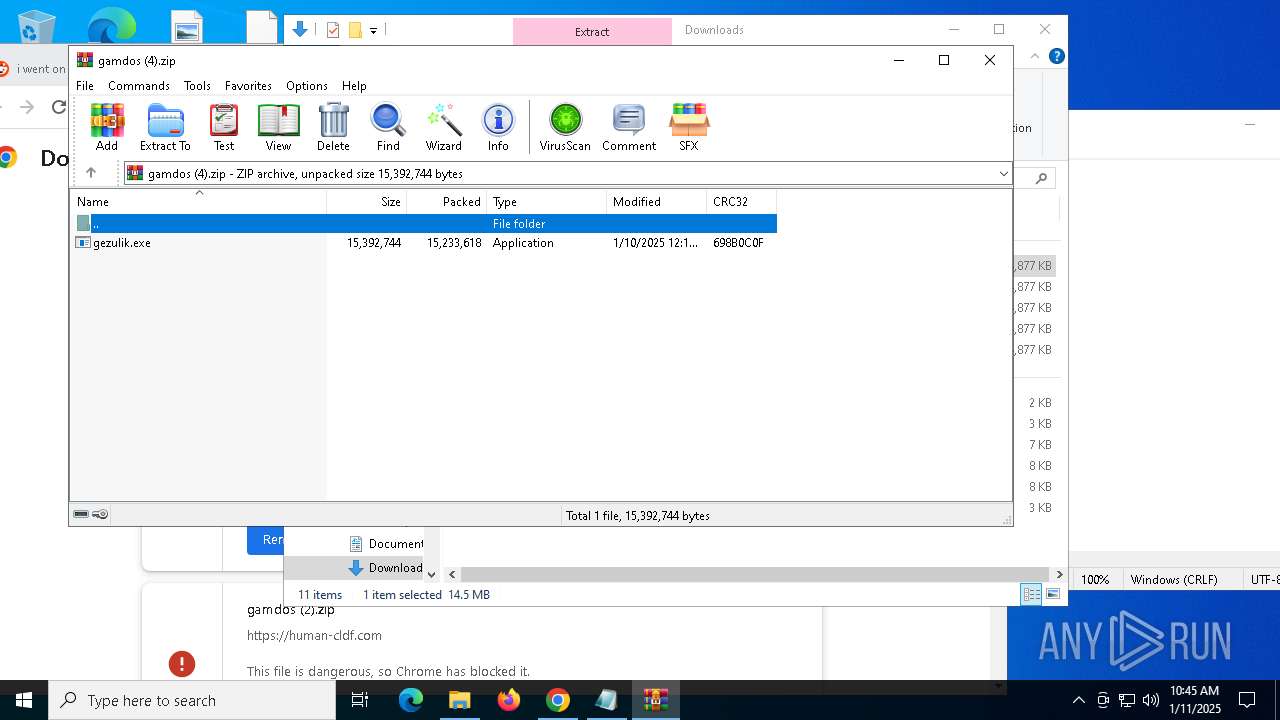1280x720 pixels.
Task: Switch to WinRAR on the taskbar
Action: coord(656,700)
